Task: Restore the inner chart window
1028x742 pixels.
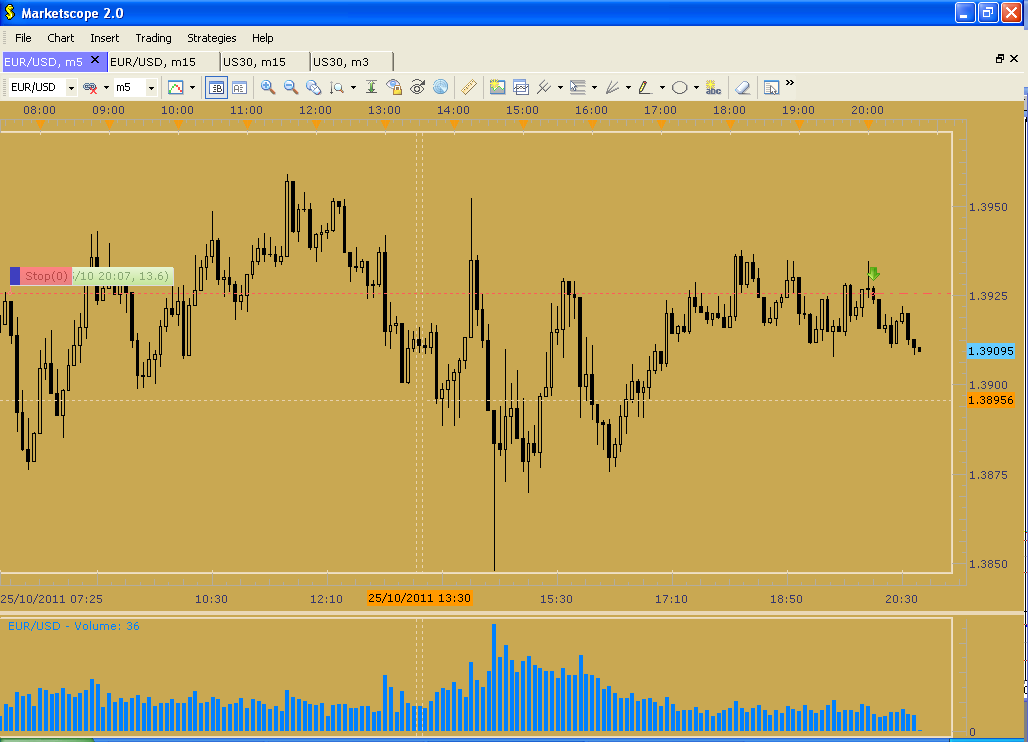Action: point(999,59)
